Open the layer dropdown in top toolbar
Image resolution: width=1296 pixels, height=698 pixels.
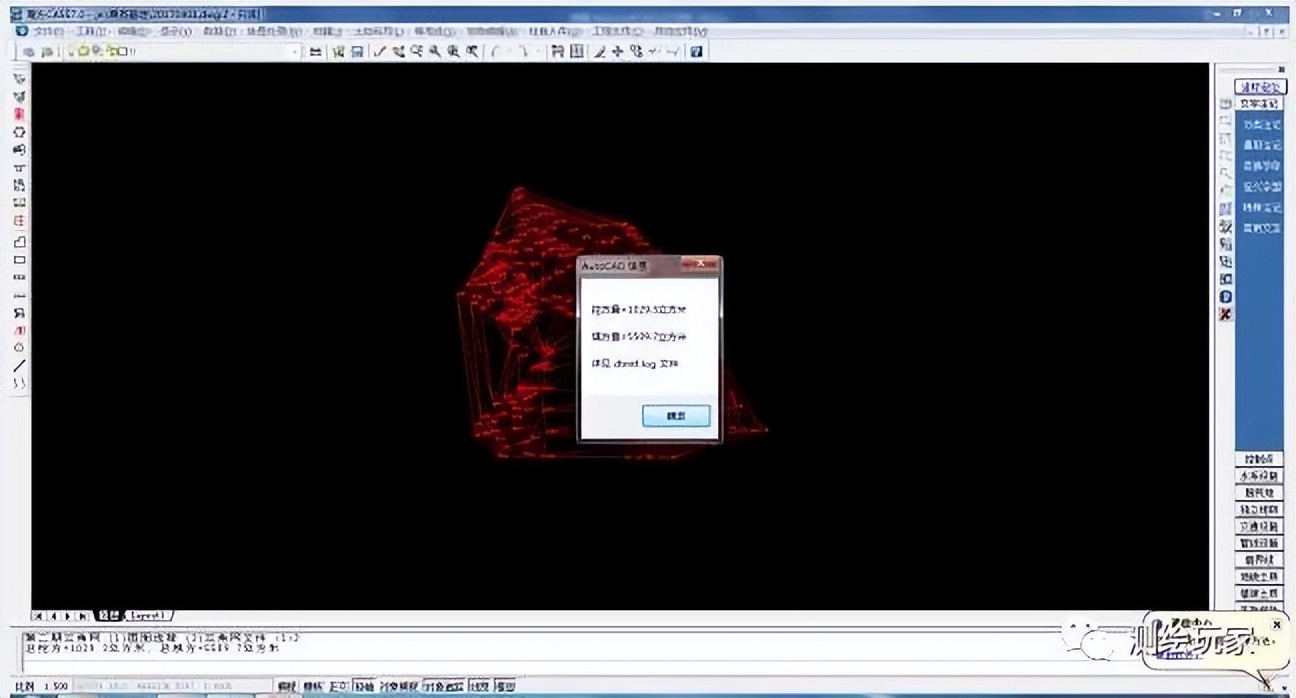(x=294, y=52)
